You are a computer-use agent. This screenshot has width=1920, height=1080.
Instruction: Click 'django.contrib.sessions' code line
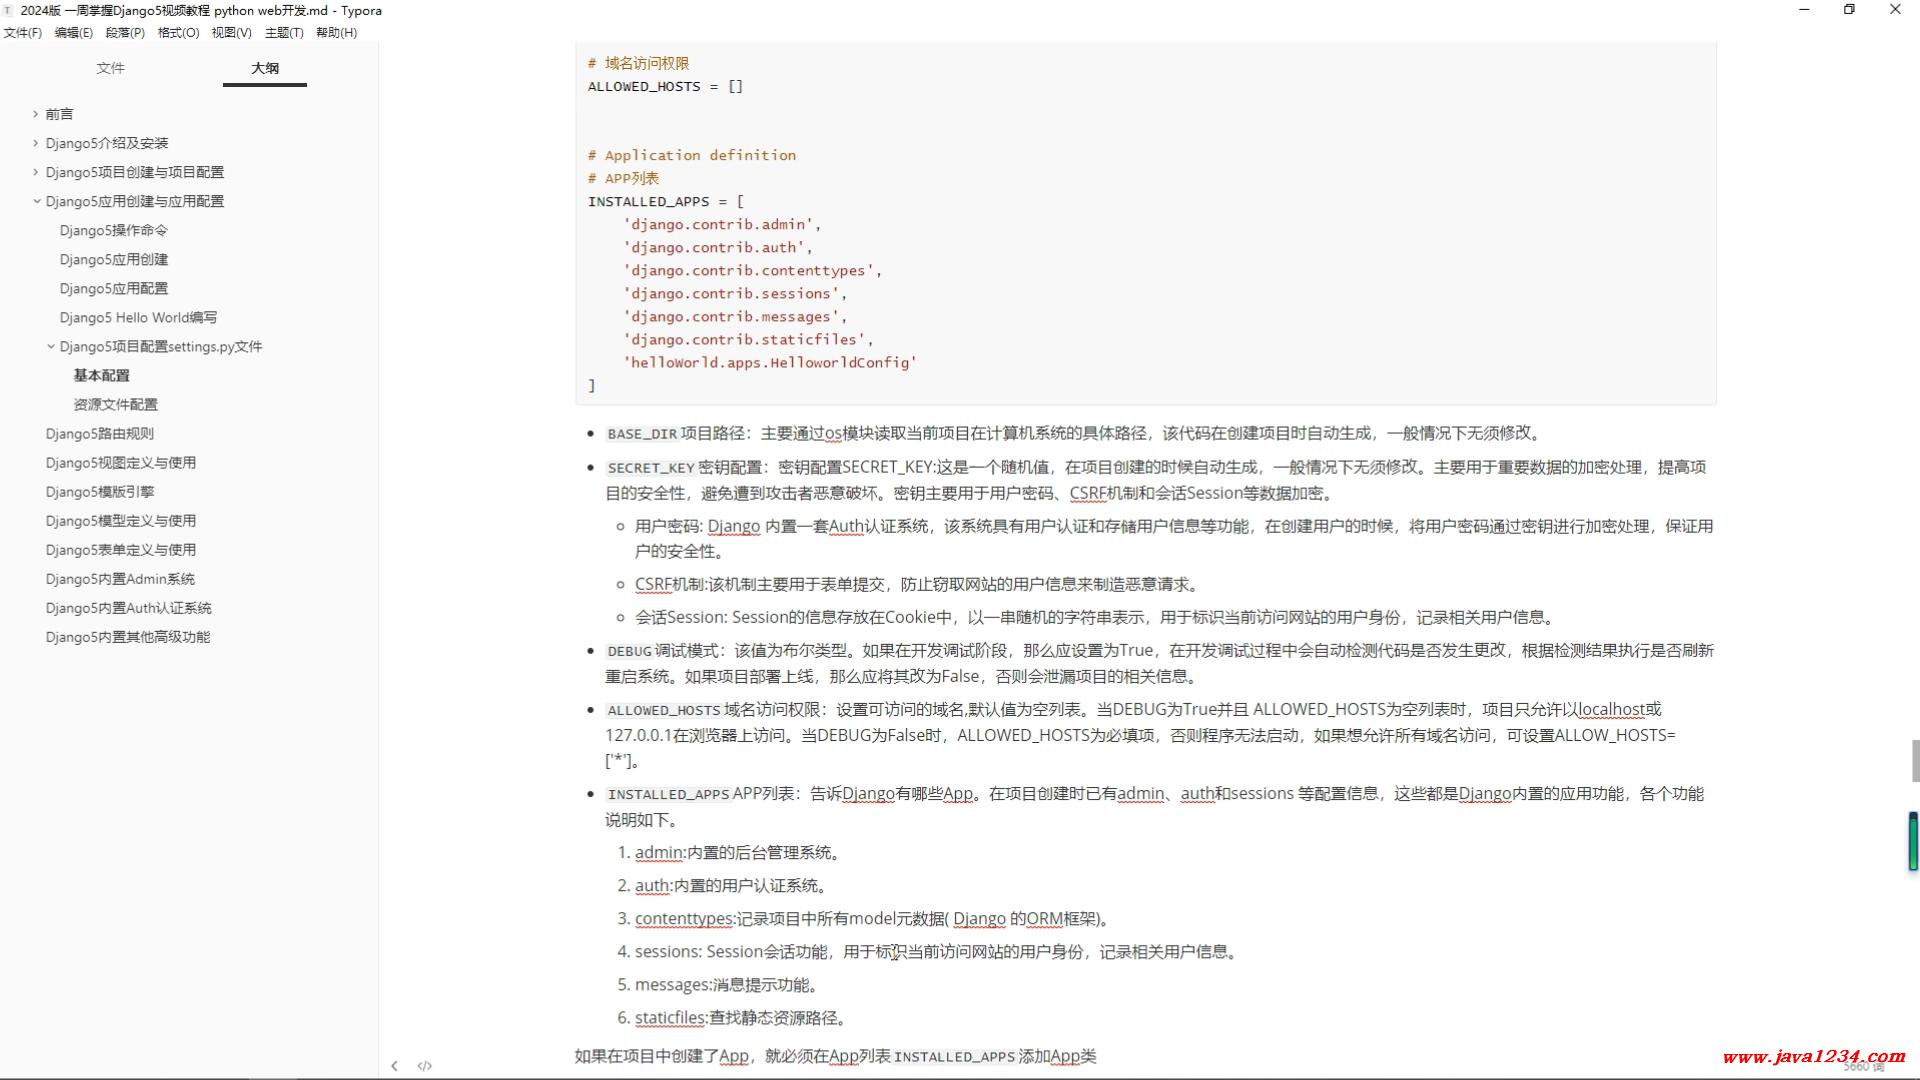735,294
